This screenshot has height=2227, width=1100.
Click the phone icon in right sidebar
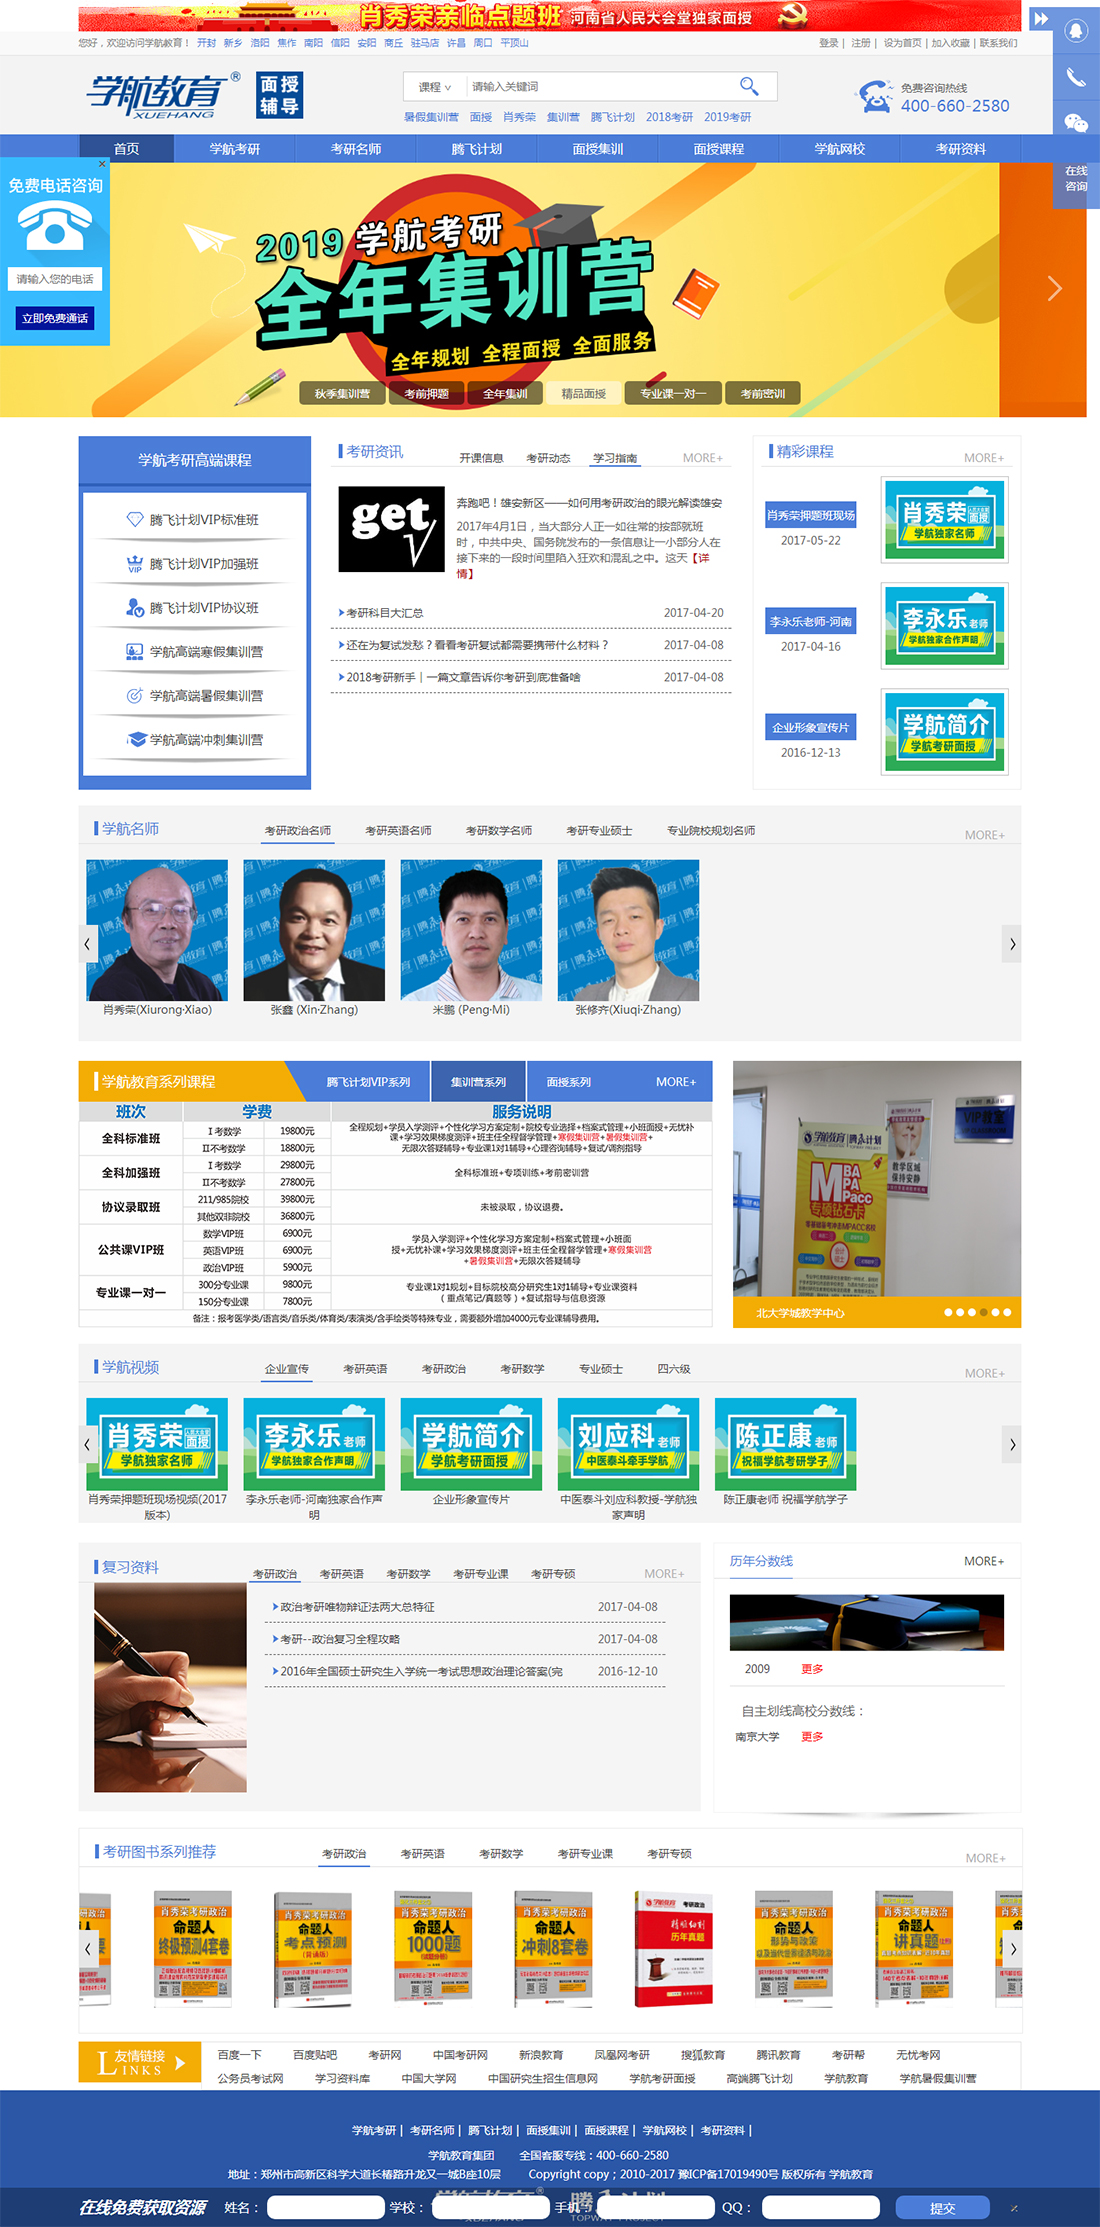[1076, 77]
